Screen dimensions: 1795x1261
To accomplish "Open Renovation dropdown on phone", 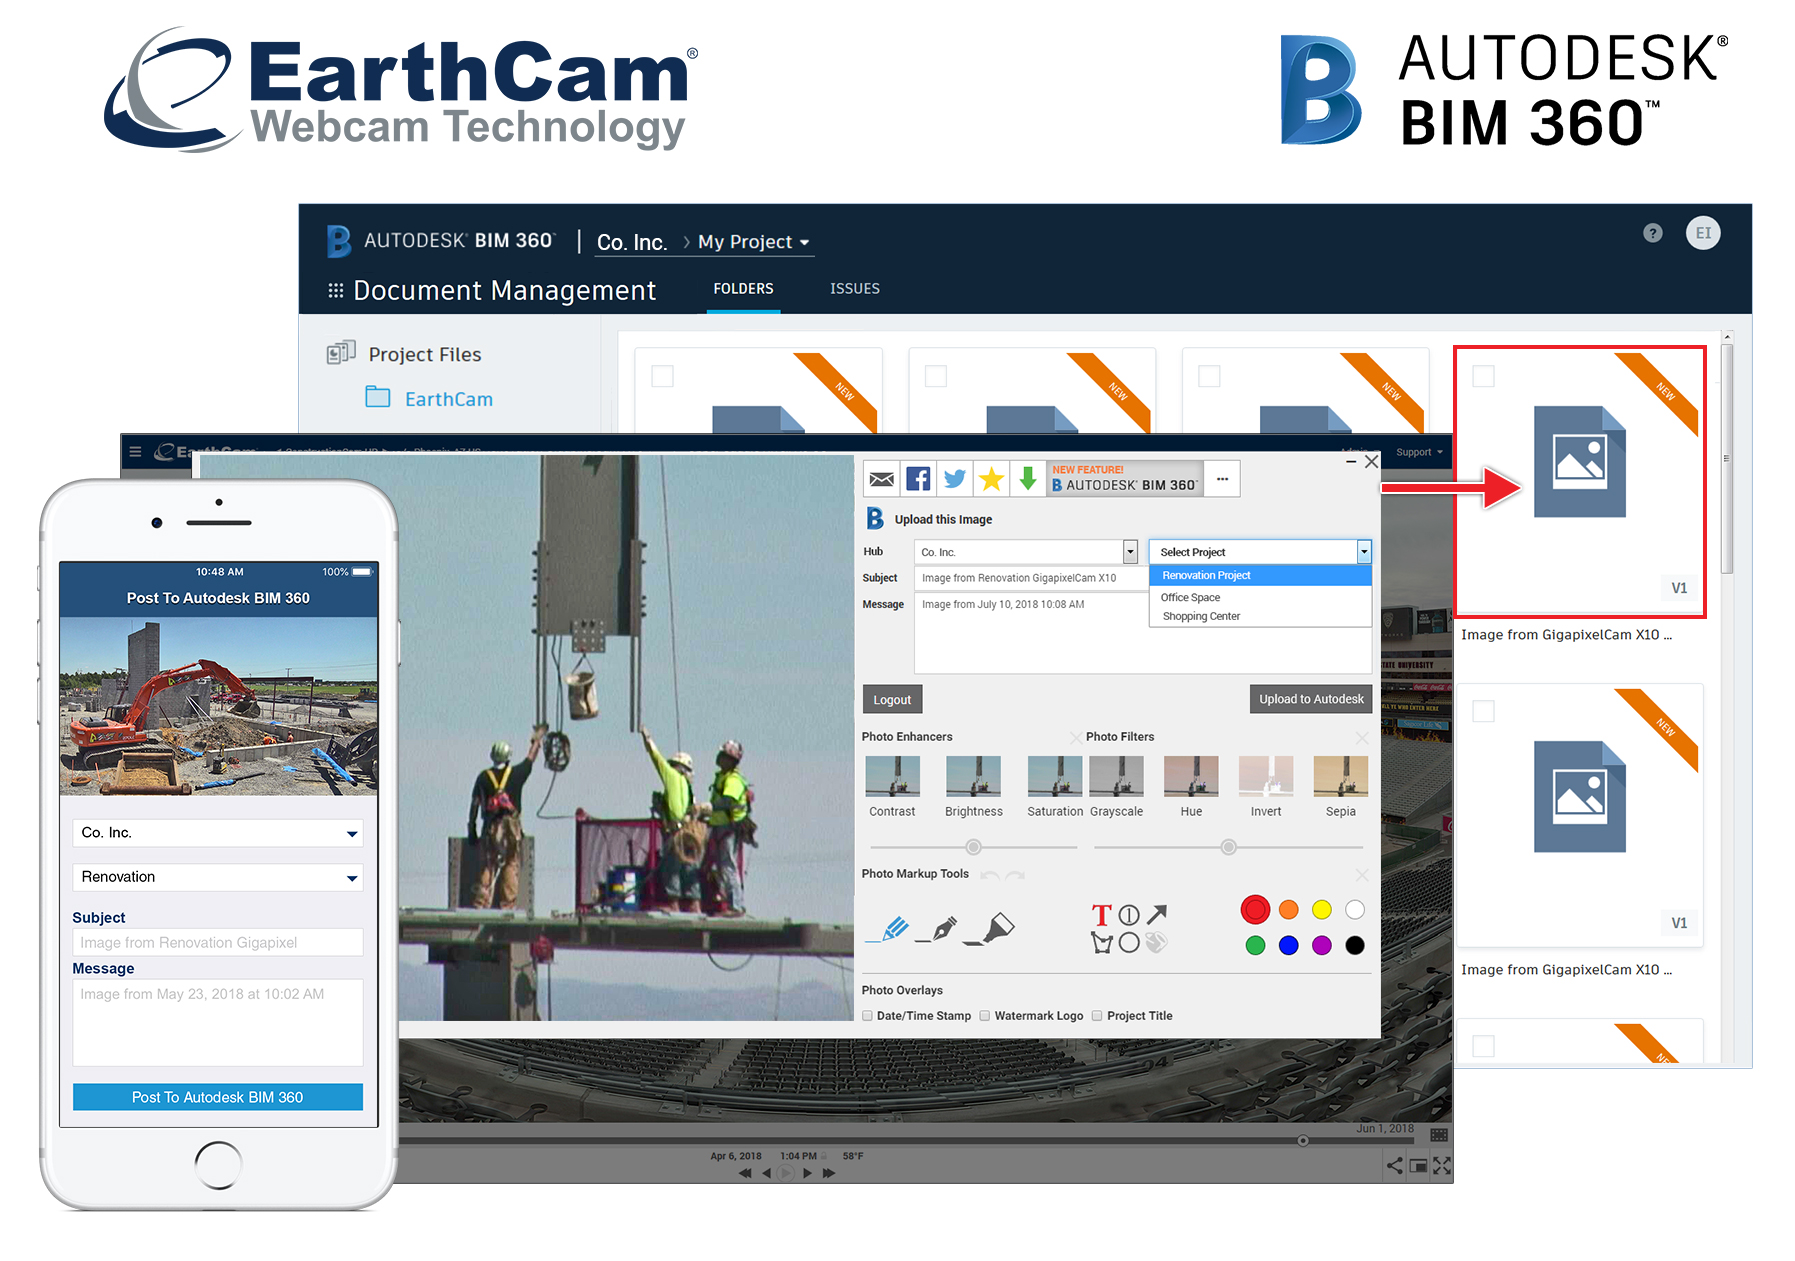I will point(218,877).
